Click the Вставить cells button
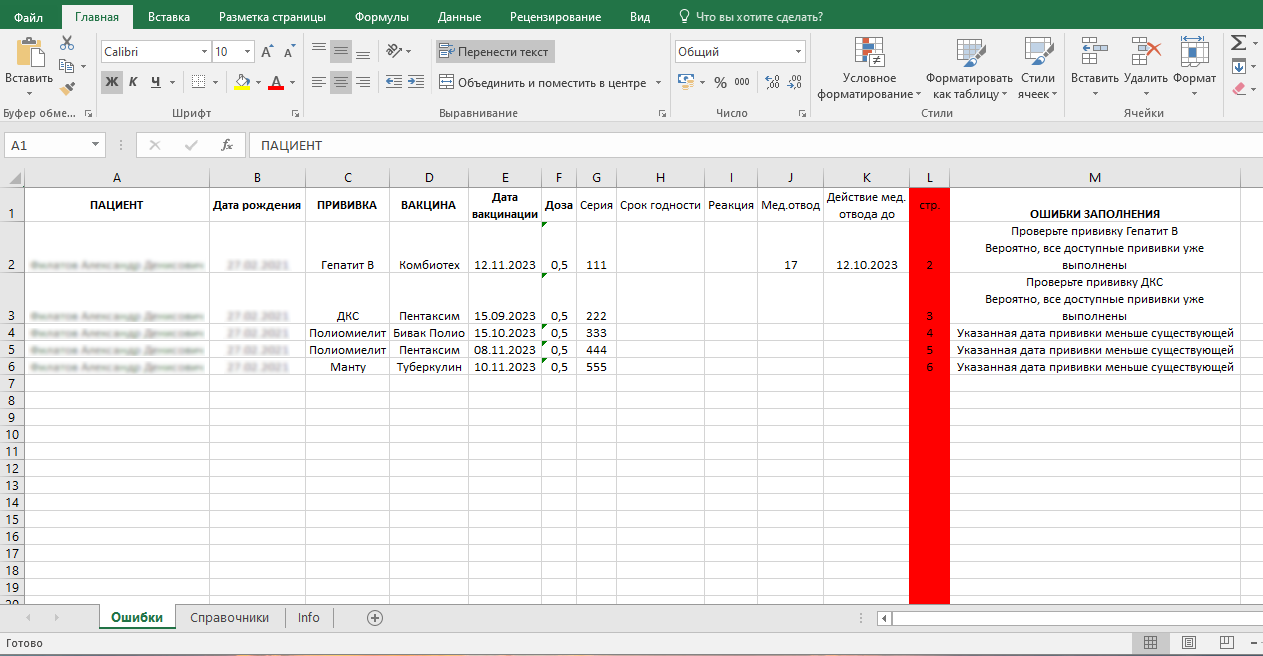Viewport: 1263px width, 656px height. click(1094, 68)
